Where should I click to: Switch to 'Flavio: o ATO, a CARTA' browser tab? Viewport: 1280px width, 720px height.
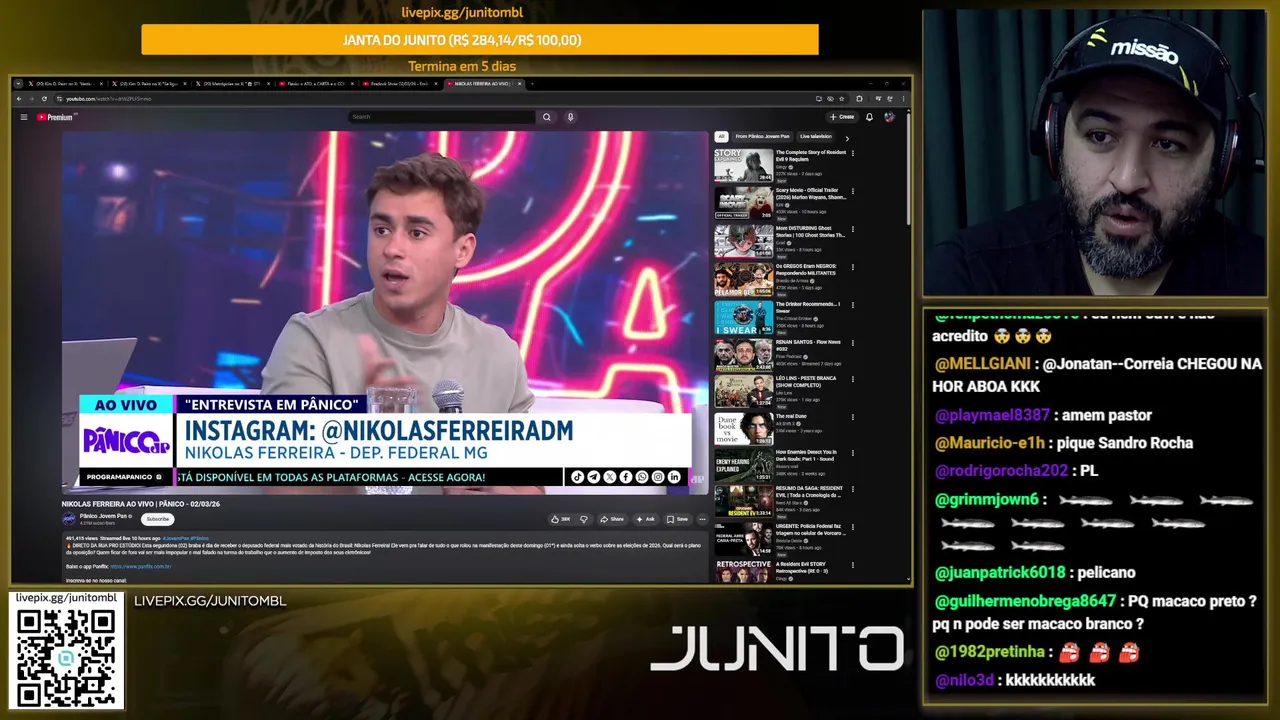click(x=316, y=84)
